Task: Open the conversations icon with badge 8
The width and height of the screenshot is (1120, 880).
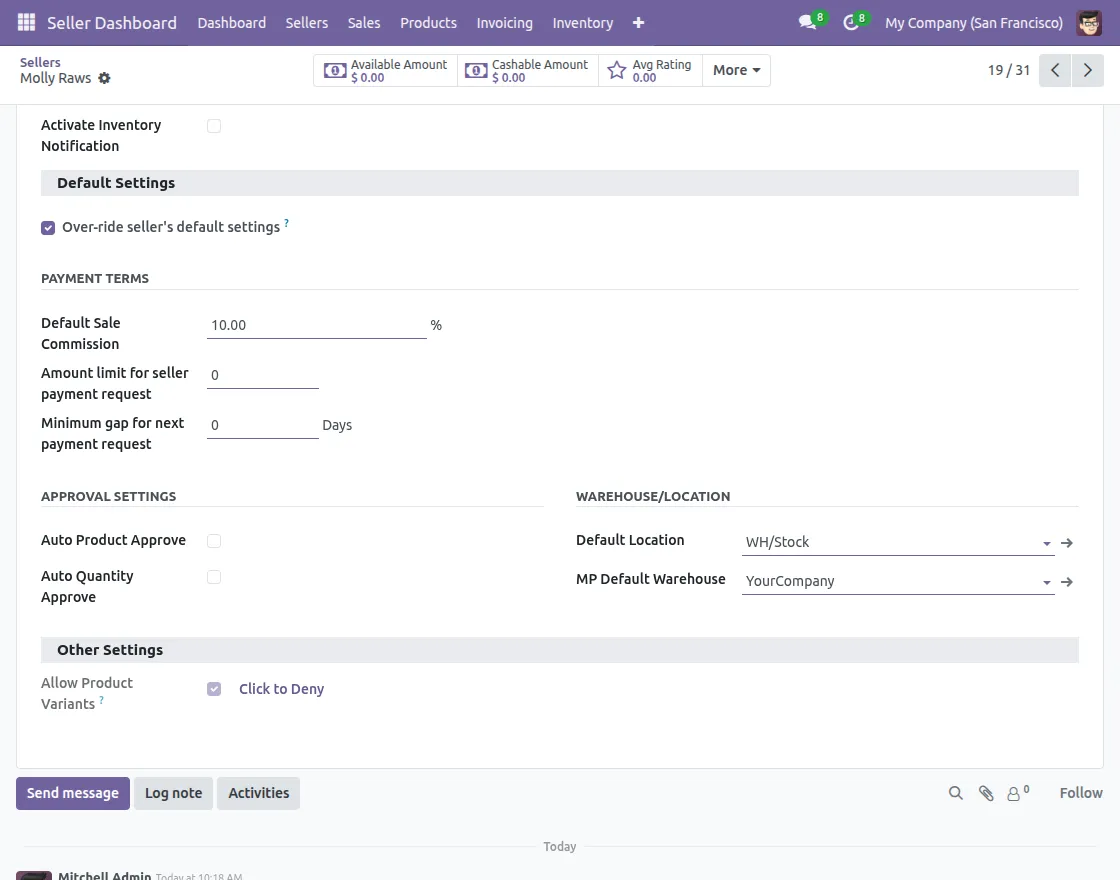Action: pos(806,22)
